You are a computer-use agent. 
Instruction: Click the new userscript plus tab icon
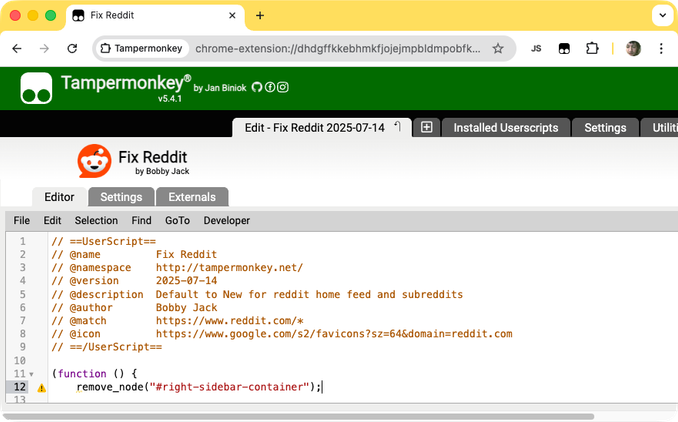[426, 128]
